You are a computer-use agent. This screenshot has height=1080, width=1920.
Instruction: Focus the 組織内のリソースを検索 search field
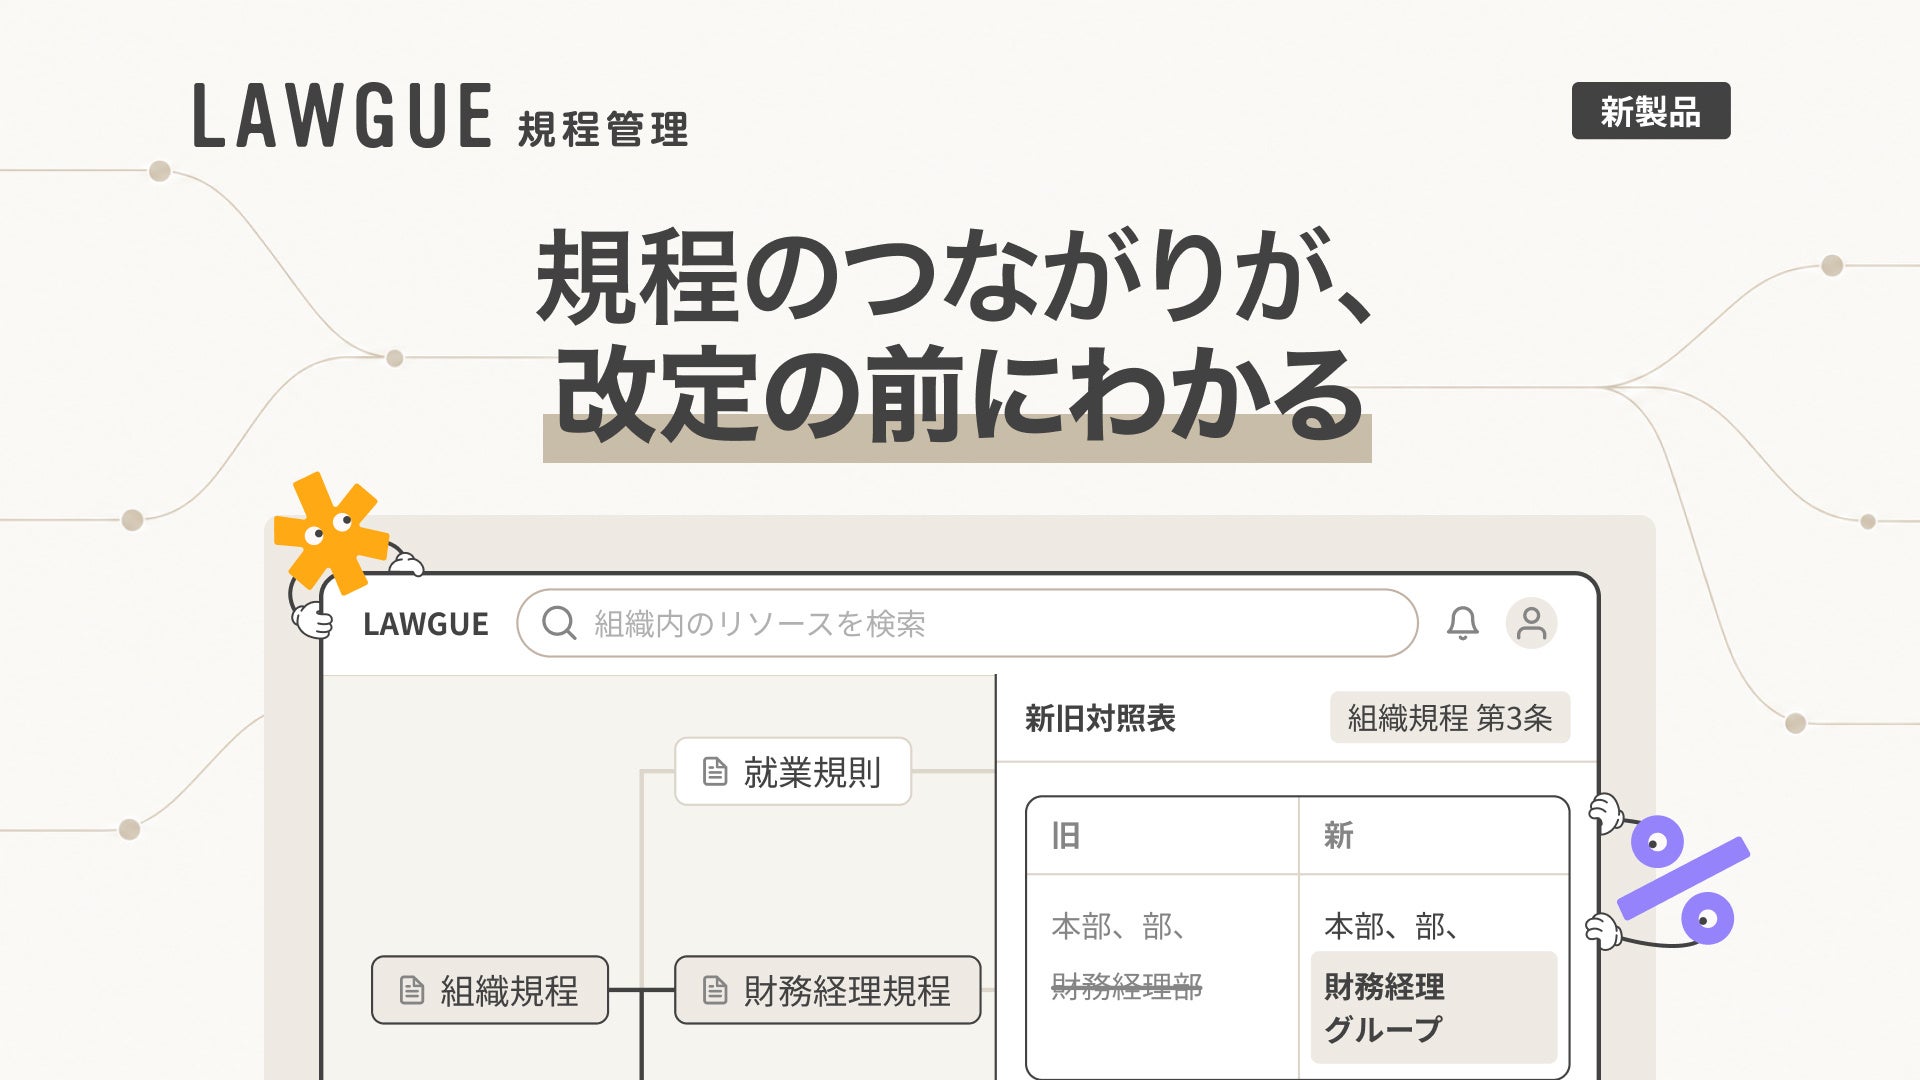(x=967, y=623)
